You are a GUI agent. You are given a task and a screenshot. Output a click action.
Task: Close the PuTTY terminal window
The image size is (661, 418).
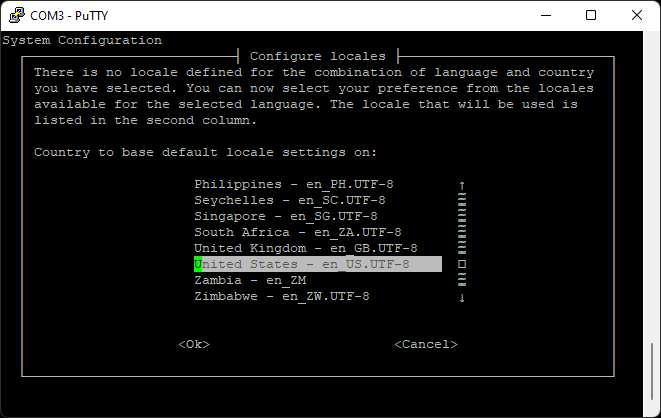tap(637, 15)
